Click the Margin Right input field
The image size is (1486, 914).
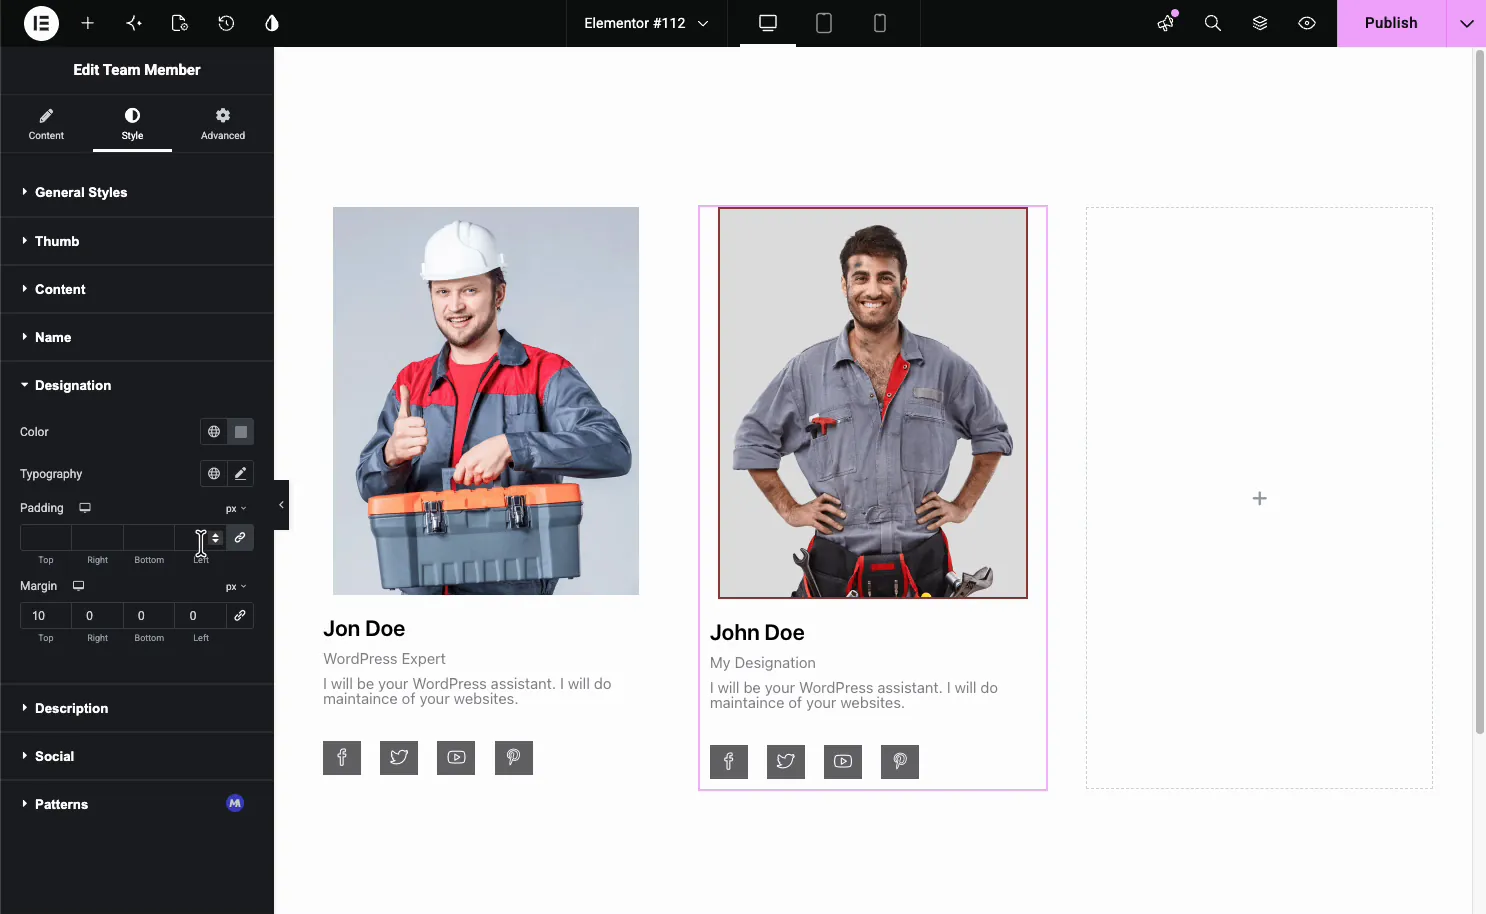coord(98,616)
